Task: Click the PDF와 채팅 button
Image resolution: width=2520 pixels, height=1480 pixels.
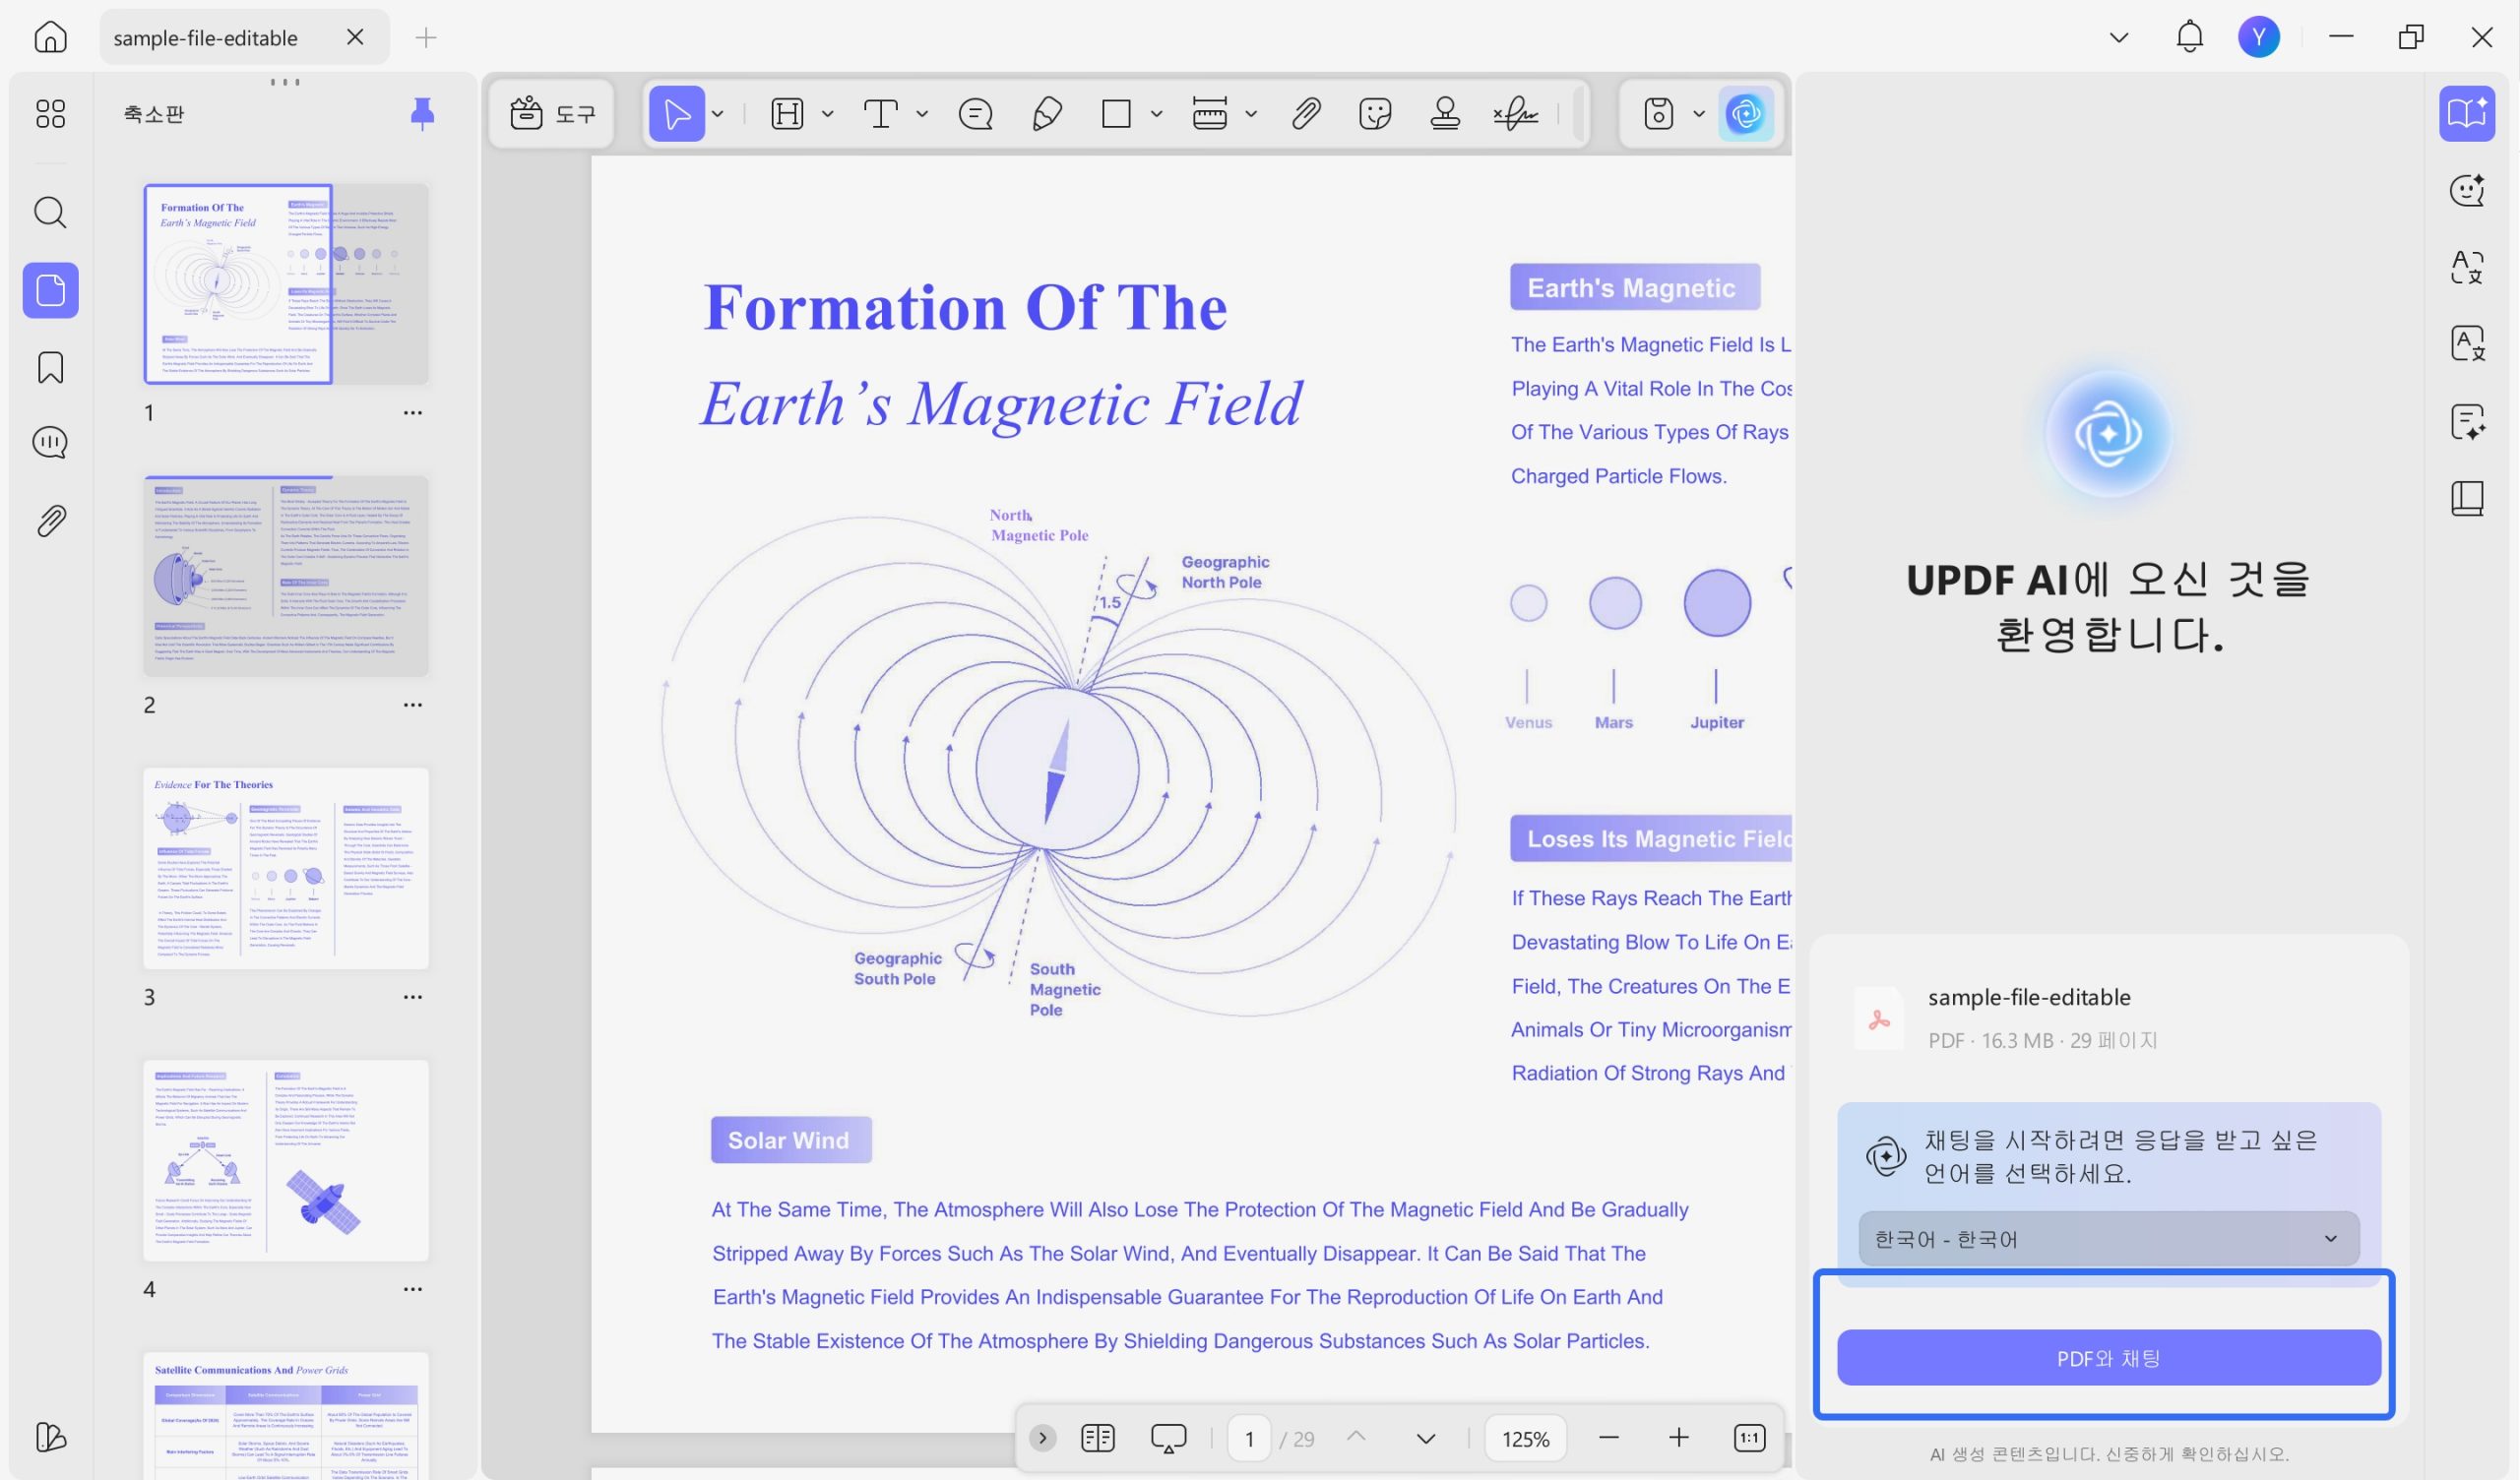Action: coord(2109,1358)
